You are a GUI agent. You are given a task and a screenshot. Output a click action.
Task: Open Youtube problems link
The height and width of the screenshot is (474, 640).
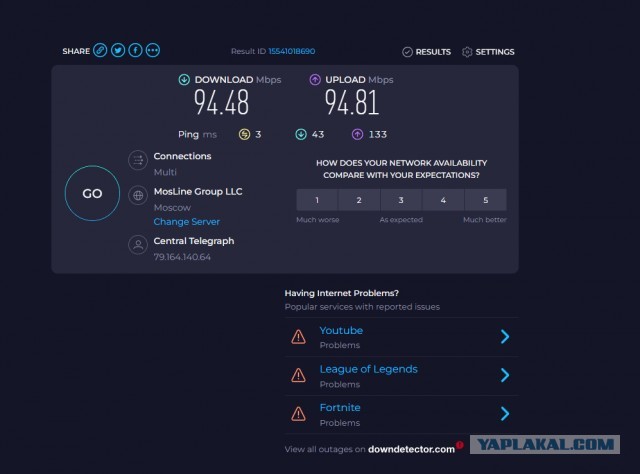pyautogui.click(x=341, y=330)
